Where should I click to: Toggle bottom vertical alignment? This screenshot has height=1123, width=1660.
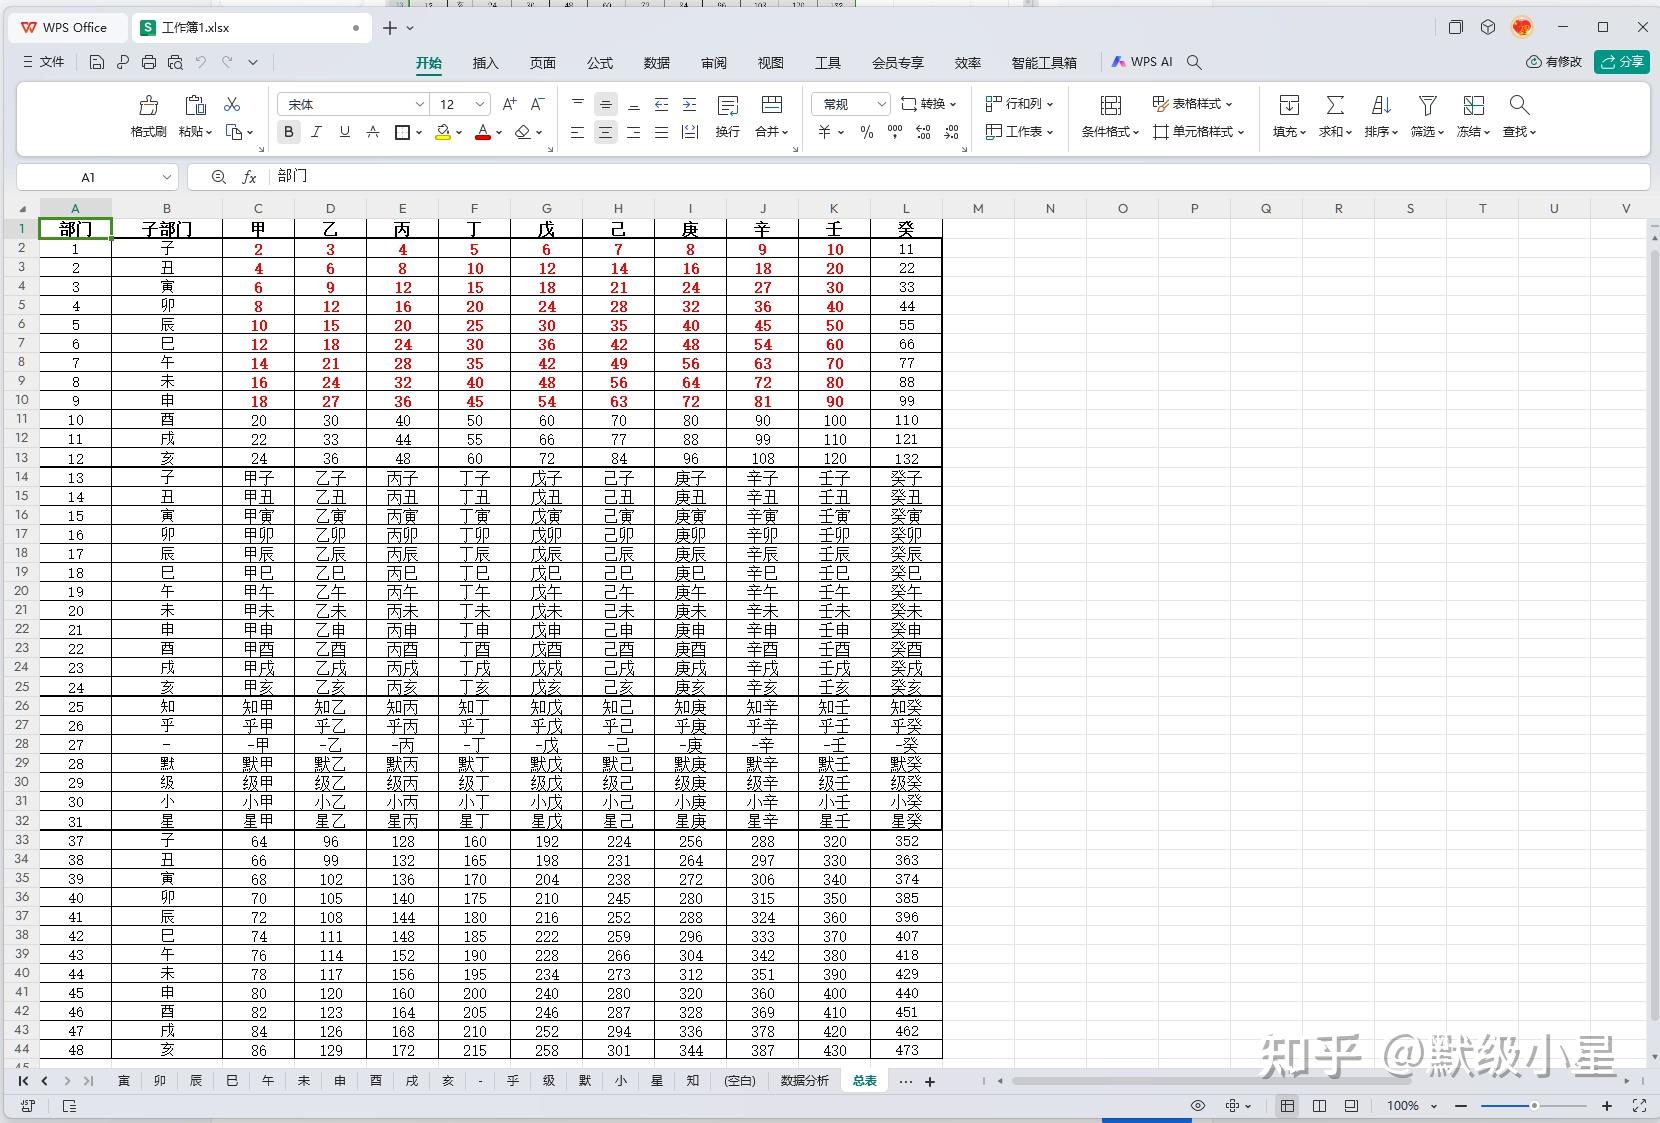[633, 104]
